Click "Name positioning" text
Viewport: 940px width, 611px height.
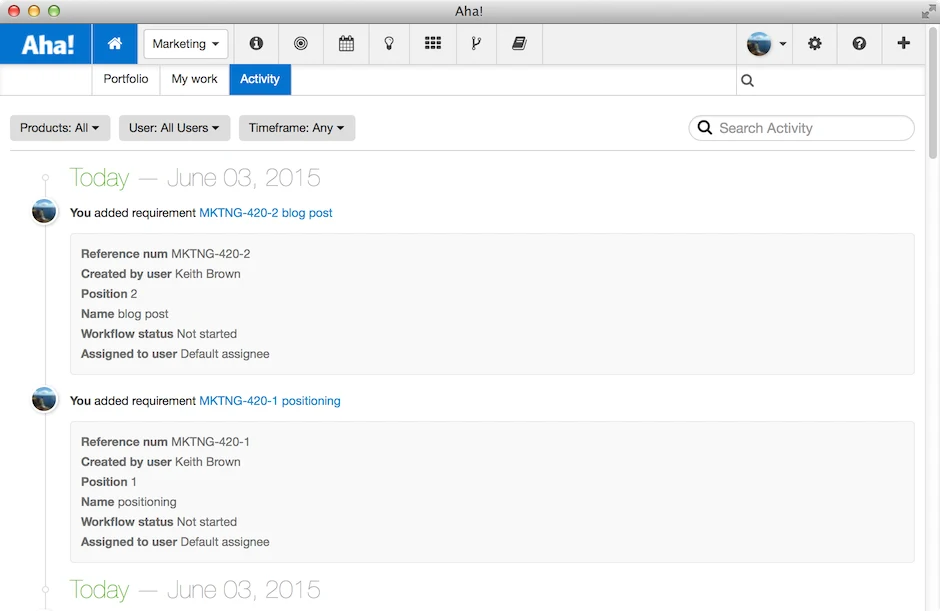[129, 502]
